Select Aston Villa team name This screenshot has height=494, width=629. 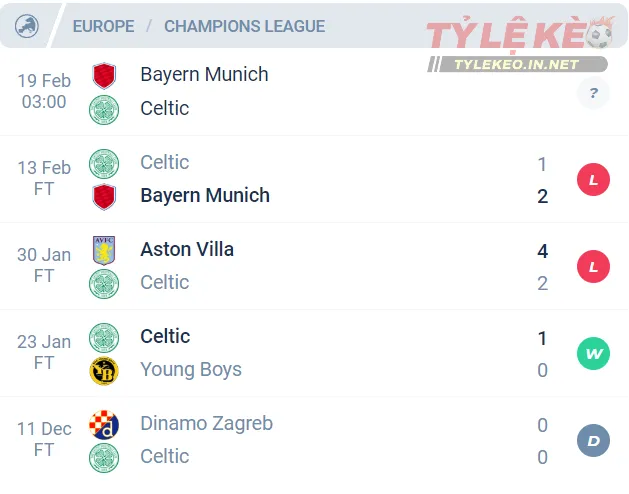[x=187, y=249]
